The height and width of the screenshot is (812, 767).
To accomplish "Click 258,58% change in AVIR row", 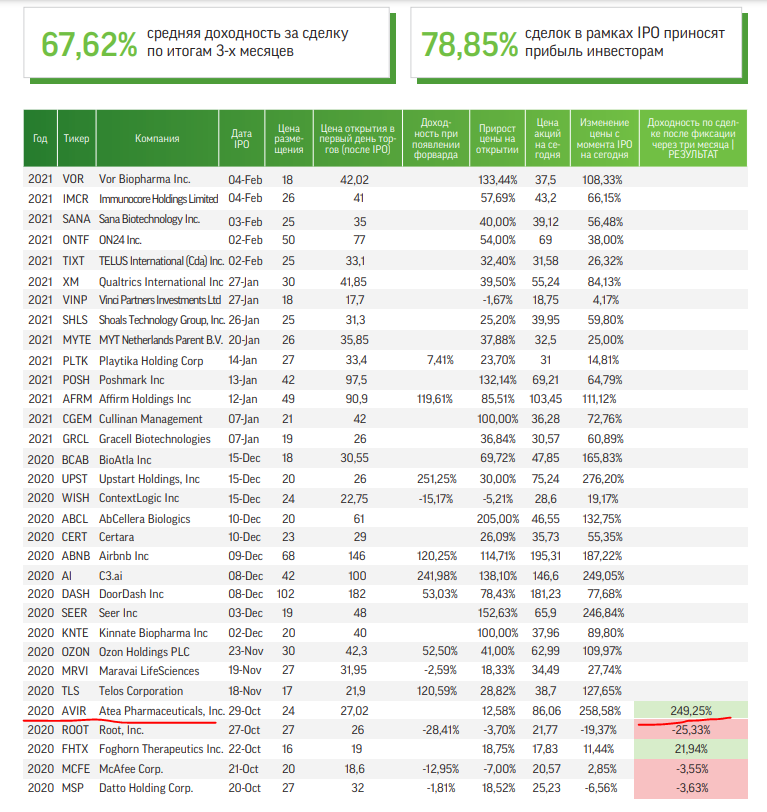I will tap(600, 711).
